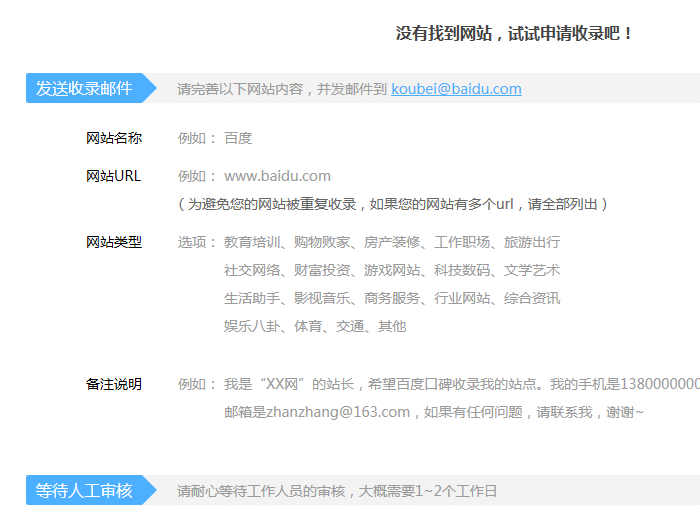Click the 社交网络 category option
Viewport: 700px width, 531px height.
tap(252, 270)
